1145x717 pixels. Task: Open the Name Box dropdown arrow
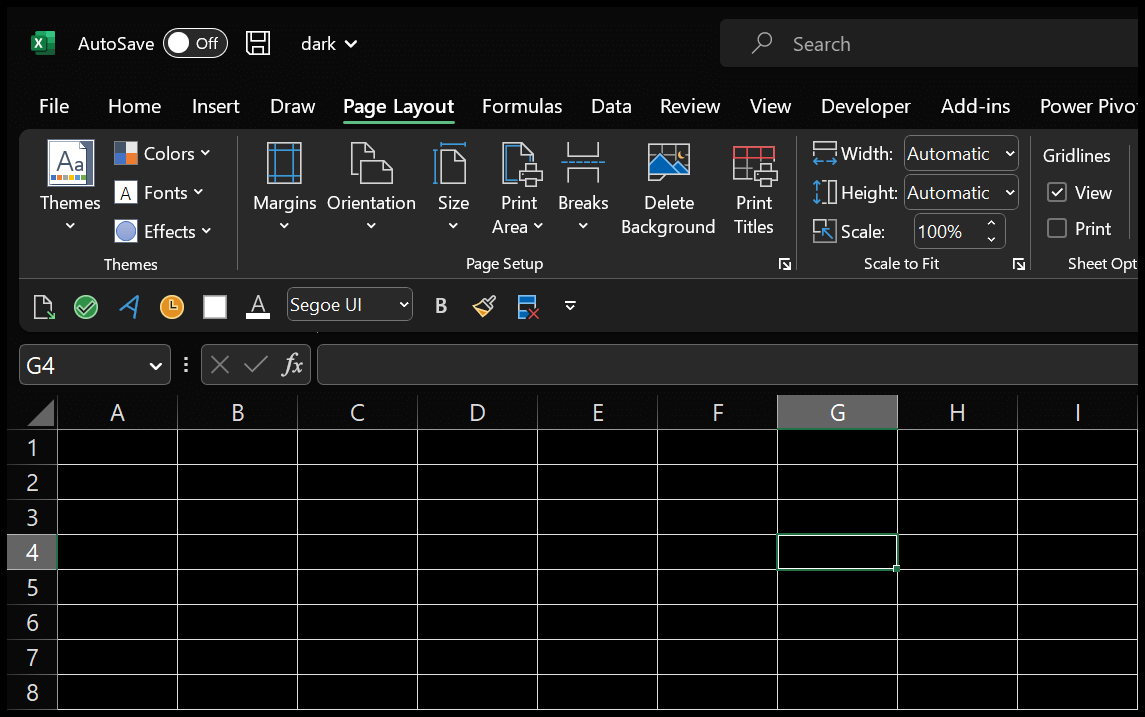coord(155,366)
